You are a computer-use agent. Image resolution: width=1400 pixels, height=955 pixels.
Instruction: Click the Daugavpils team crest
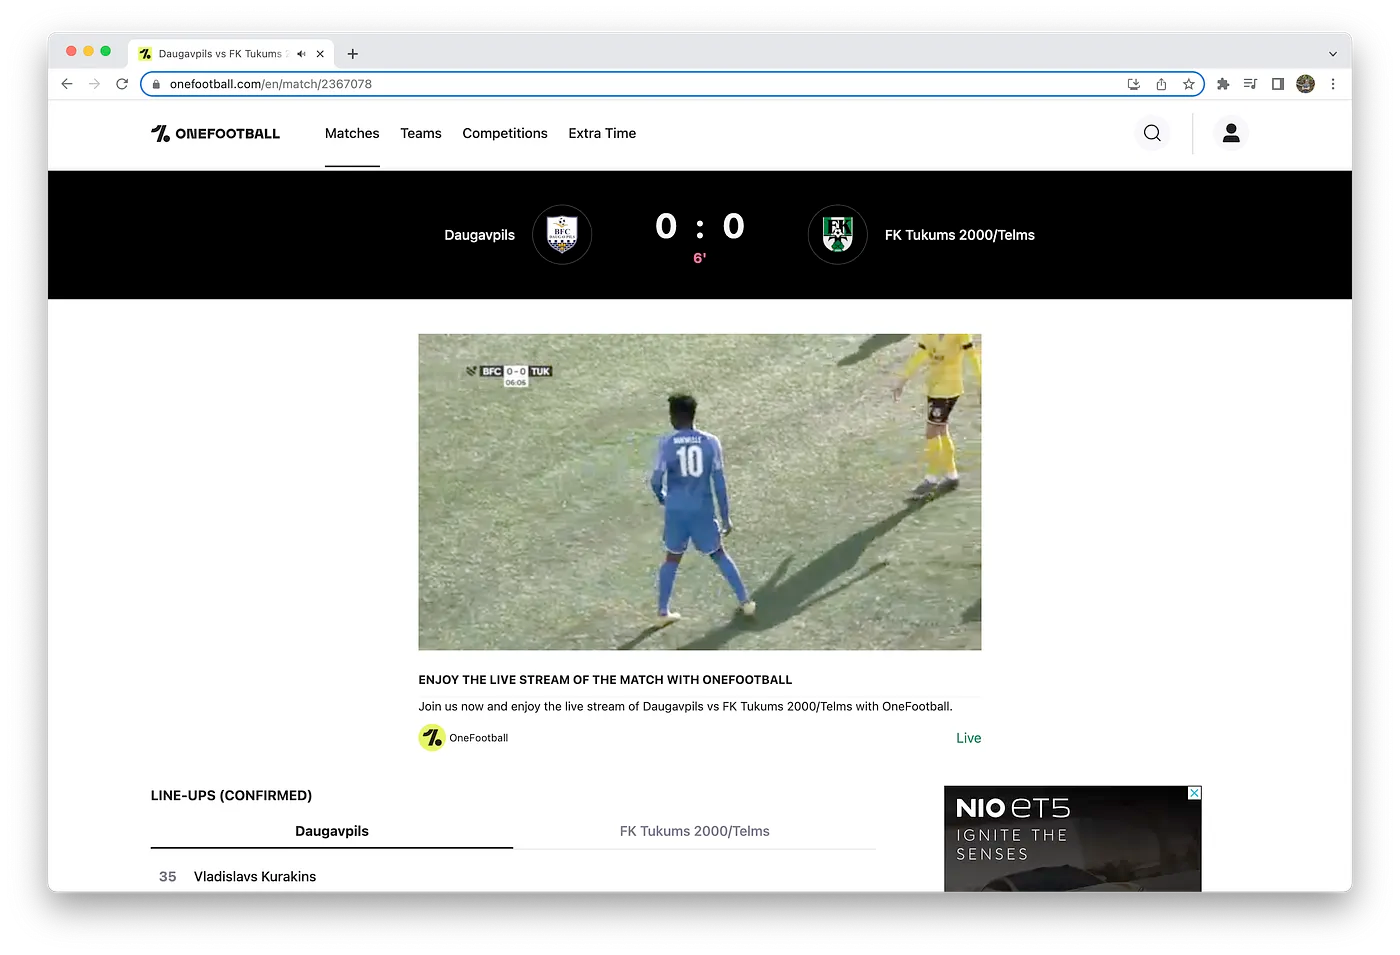pyautogui.click(x=562, y=235)
